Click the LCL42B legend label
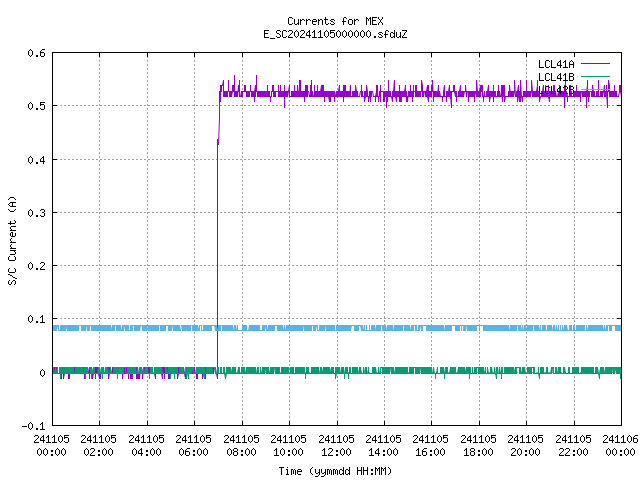Screen dimensions: 640x480 pyautogui.click(x=556, y=90)
